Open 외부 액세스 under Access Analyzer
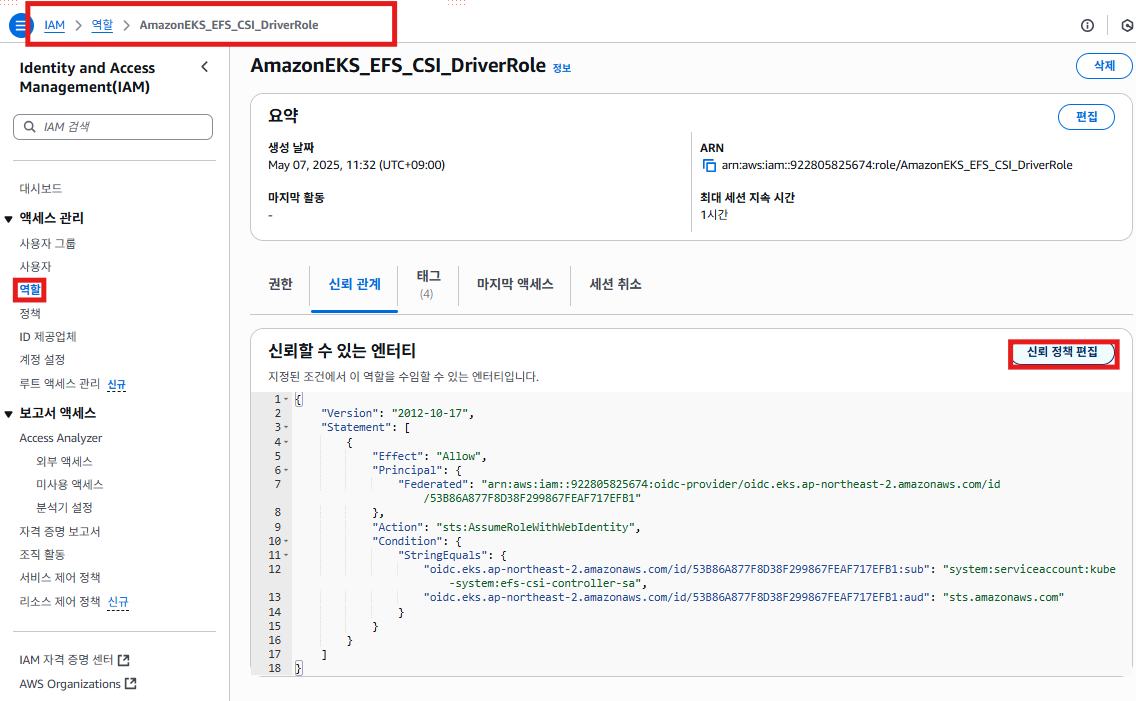This screenshot has height=701, width=1136. coord(64,461)
